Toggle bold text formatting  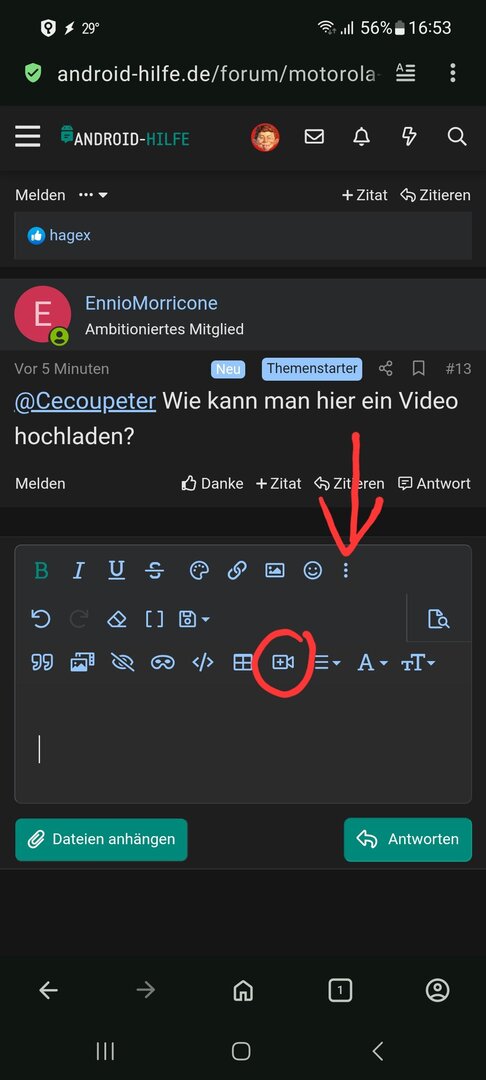tap(41, 570)
